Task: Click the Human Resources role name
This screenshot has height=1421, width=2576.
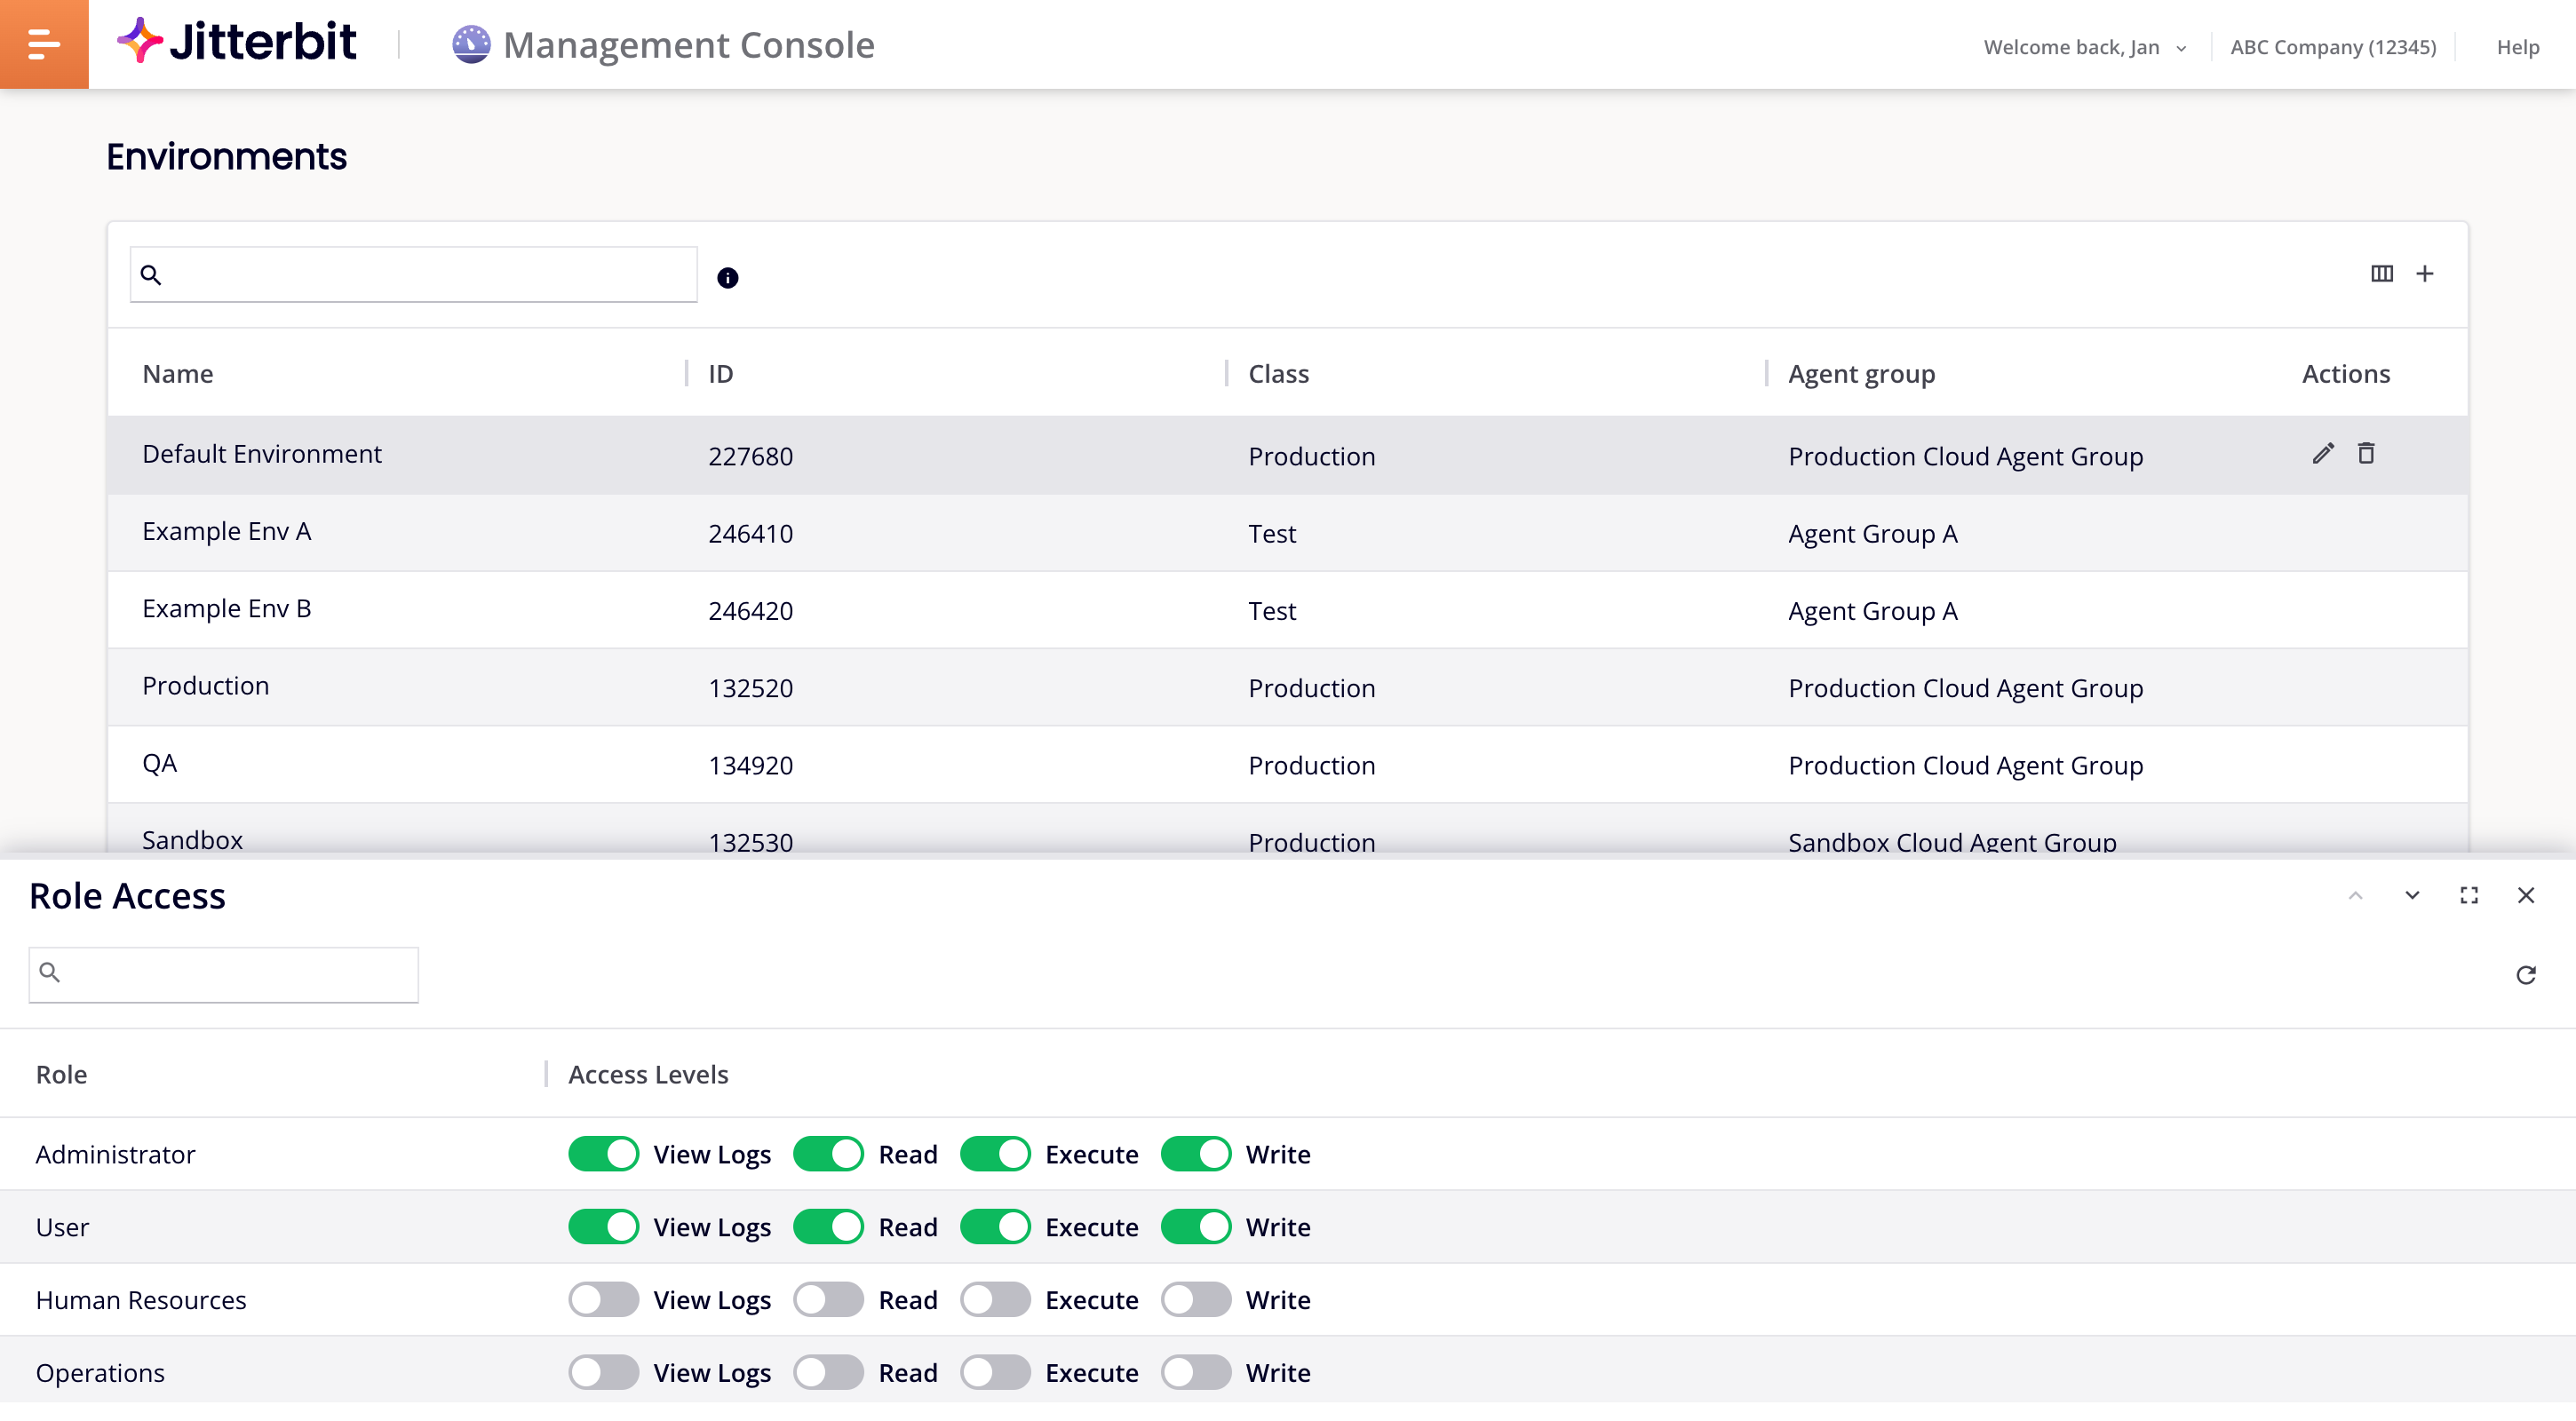Action: coord(141,1301)
